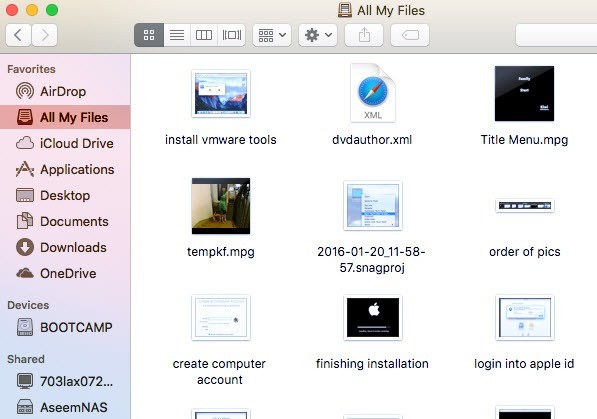Open OneDrive in the sidebar
This screenshot has height=419, width=597.
[65, 273]
